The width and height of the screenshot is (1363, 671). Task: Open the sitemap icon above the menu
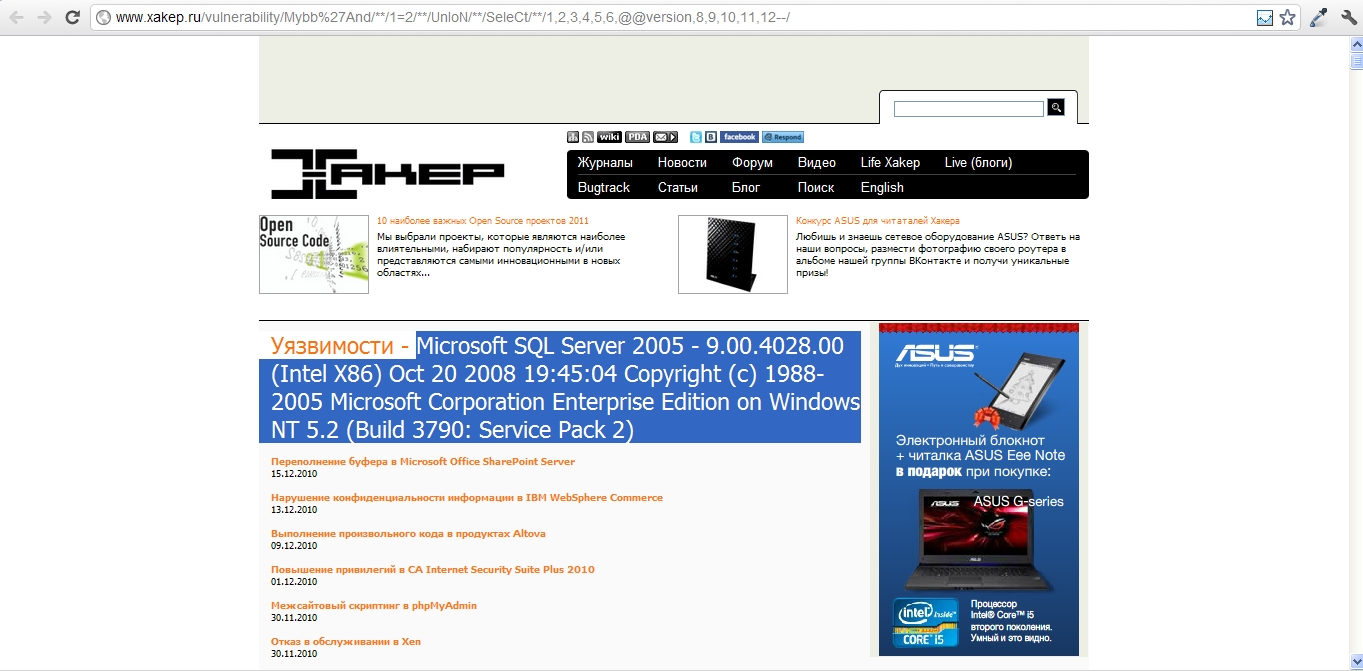(x=573, y=137)
